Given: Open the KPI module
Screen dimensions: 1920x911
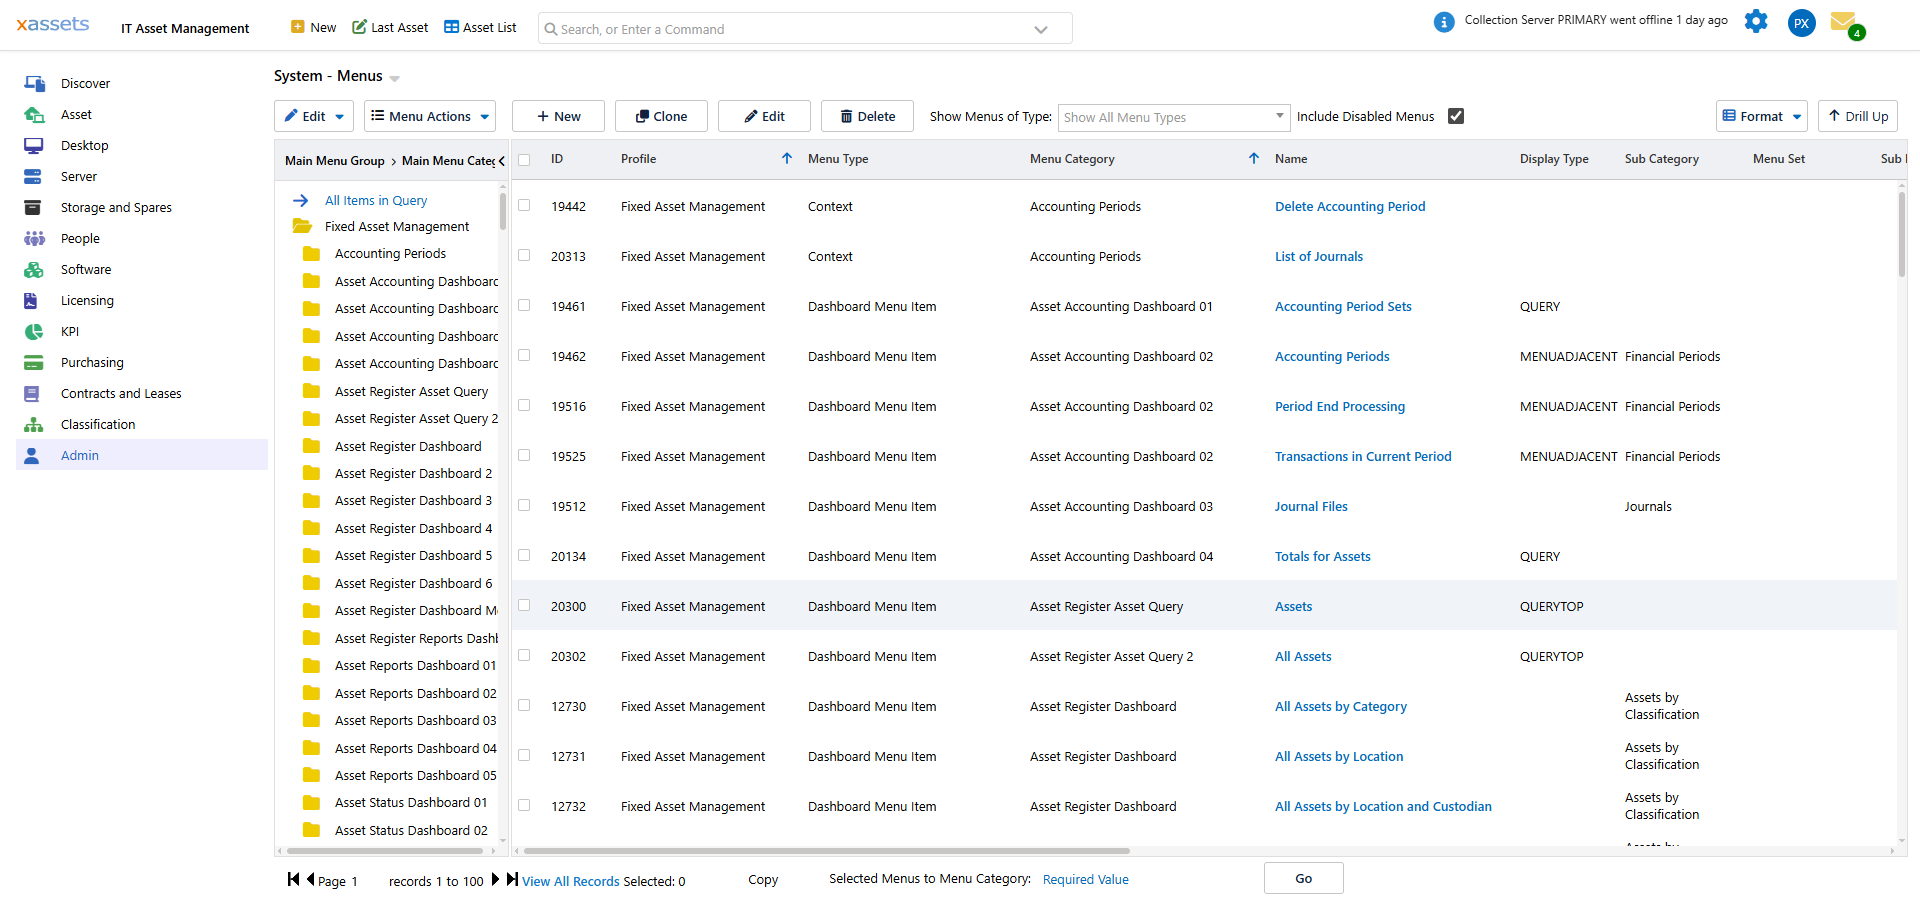Looking at the screenshot, I should click(70, 331).
